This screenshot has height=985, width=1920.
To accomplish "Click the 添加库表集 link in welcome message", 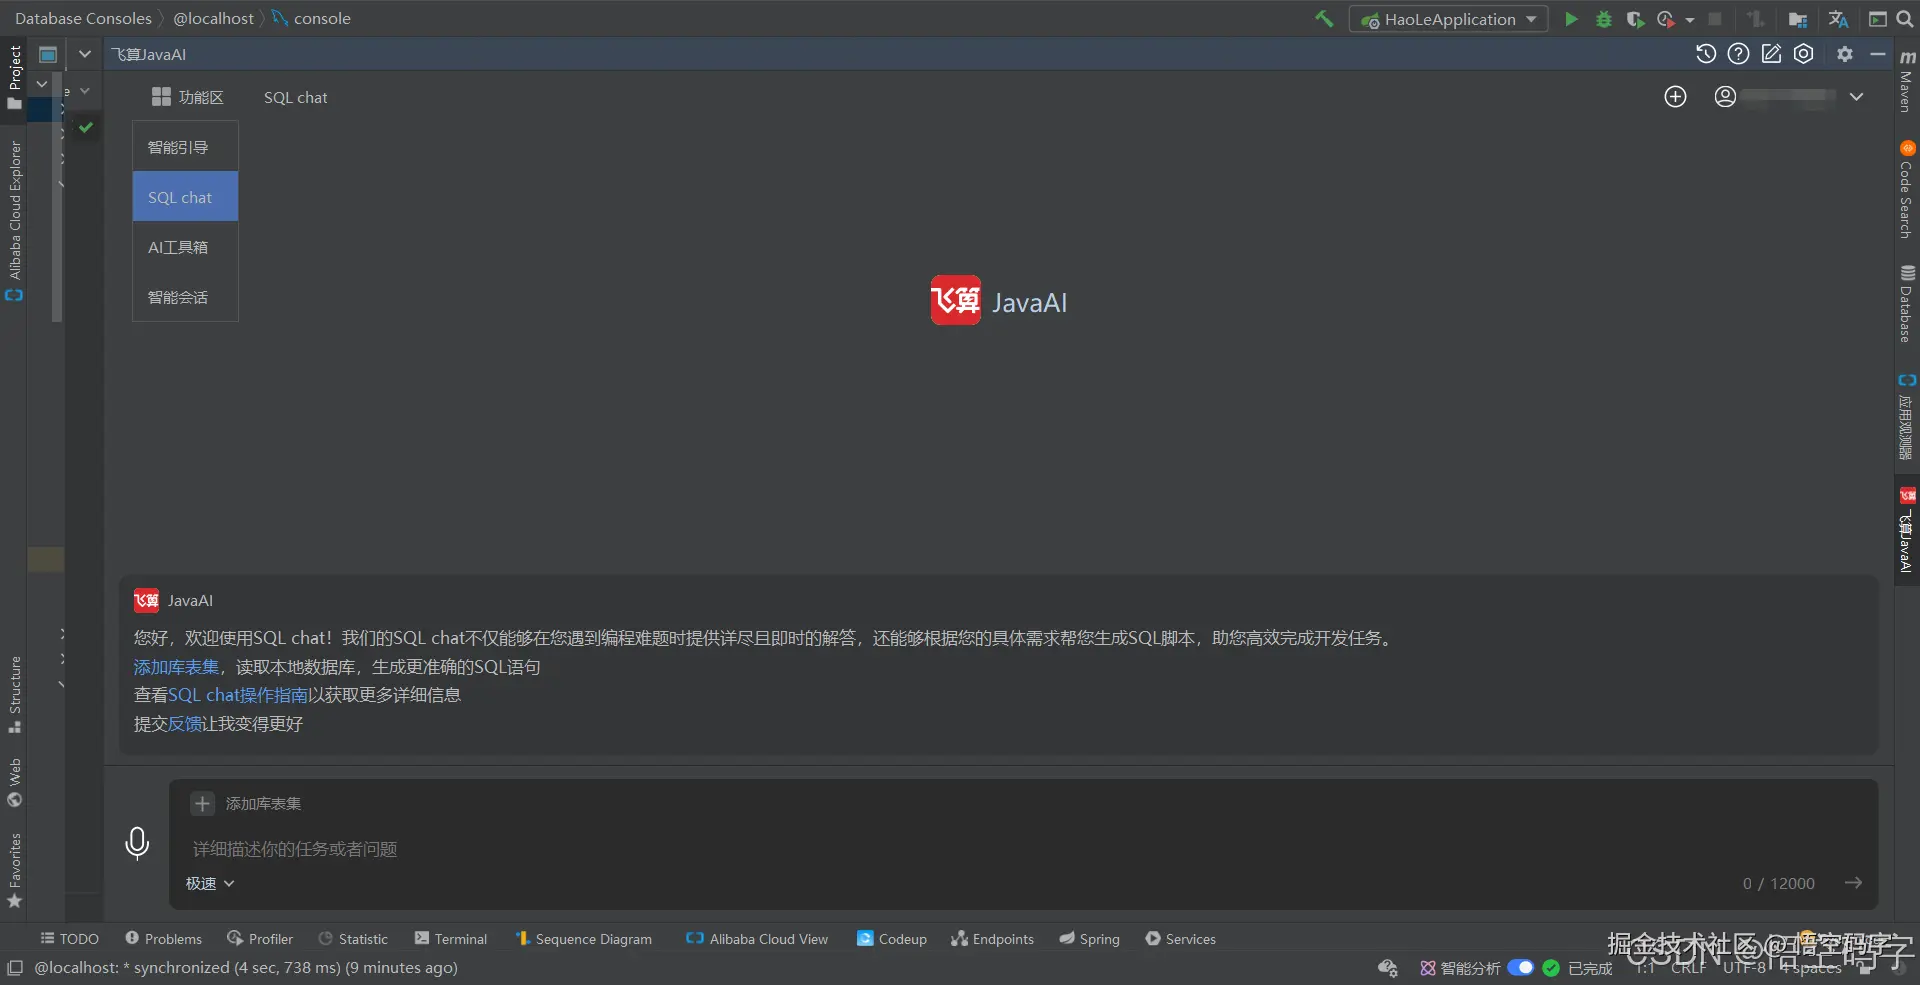I will coord(176,666).
